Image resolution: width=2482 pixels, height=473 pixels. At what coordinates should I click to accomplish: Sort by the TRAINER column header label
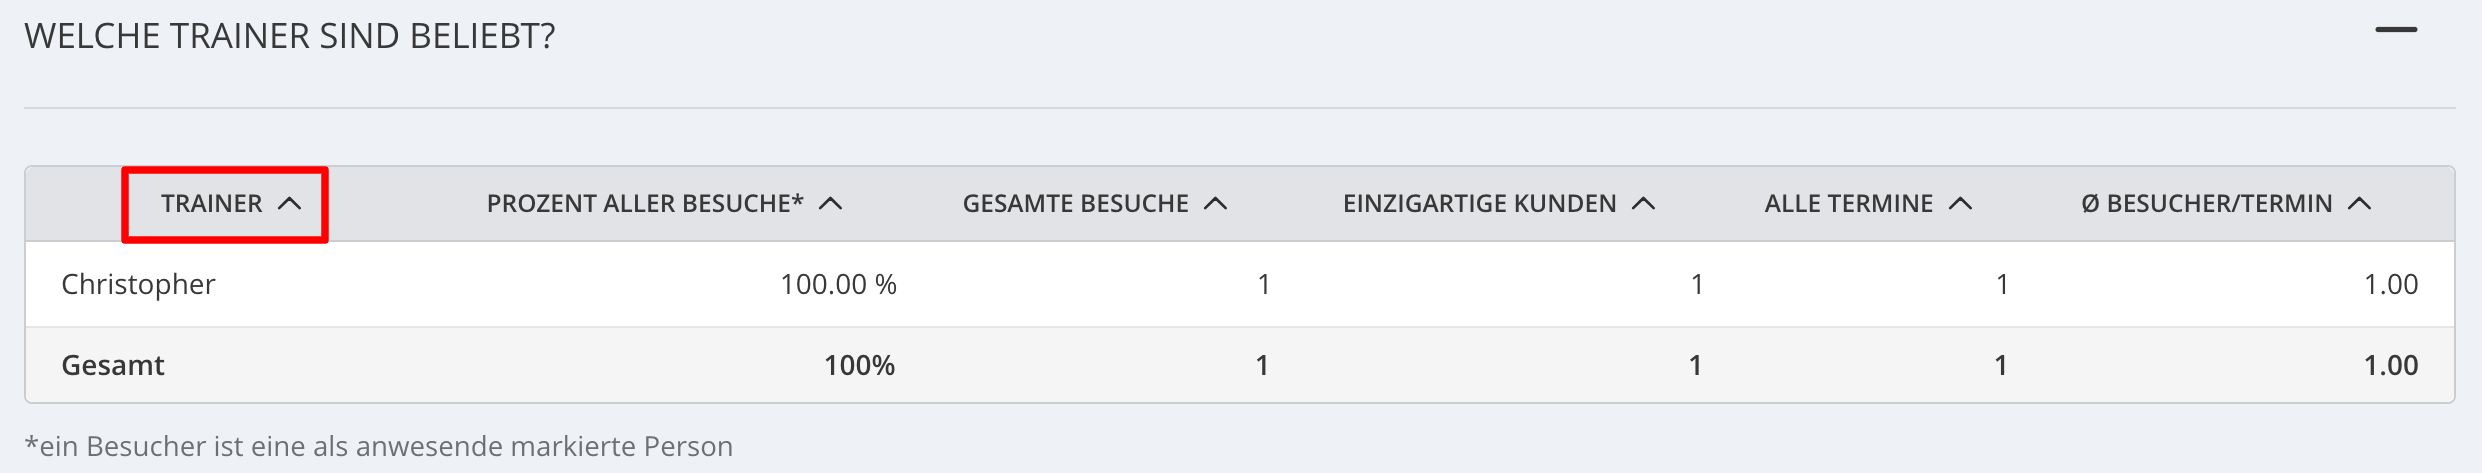pyautogui.click(x=212, y=204)
